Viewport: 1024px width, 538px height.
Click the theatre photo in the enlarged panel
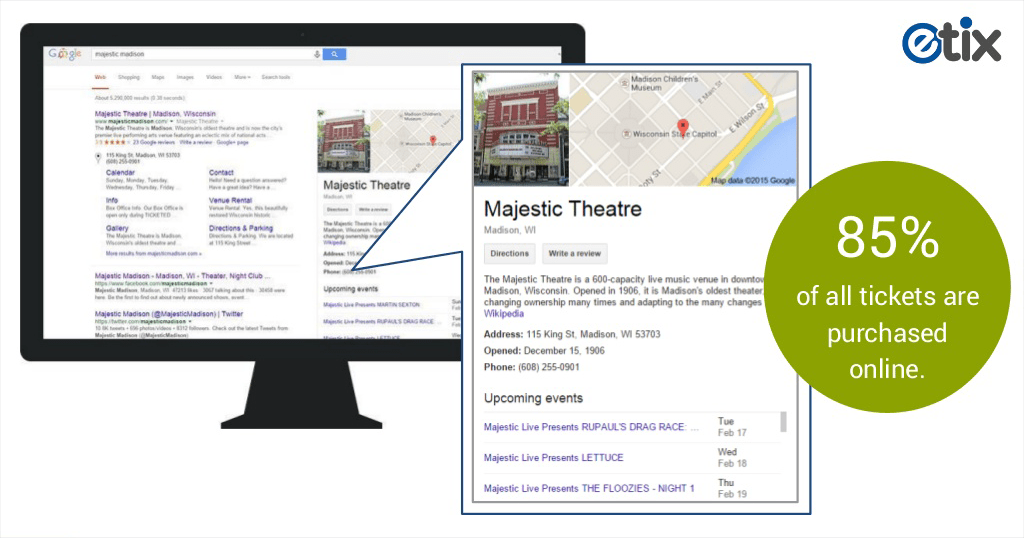(521, 129)
